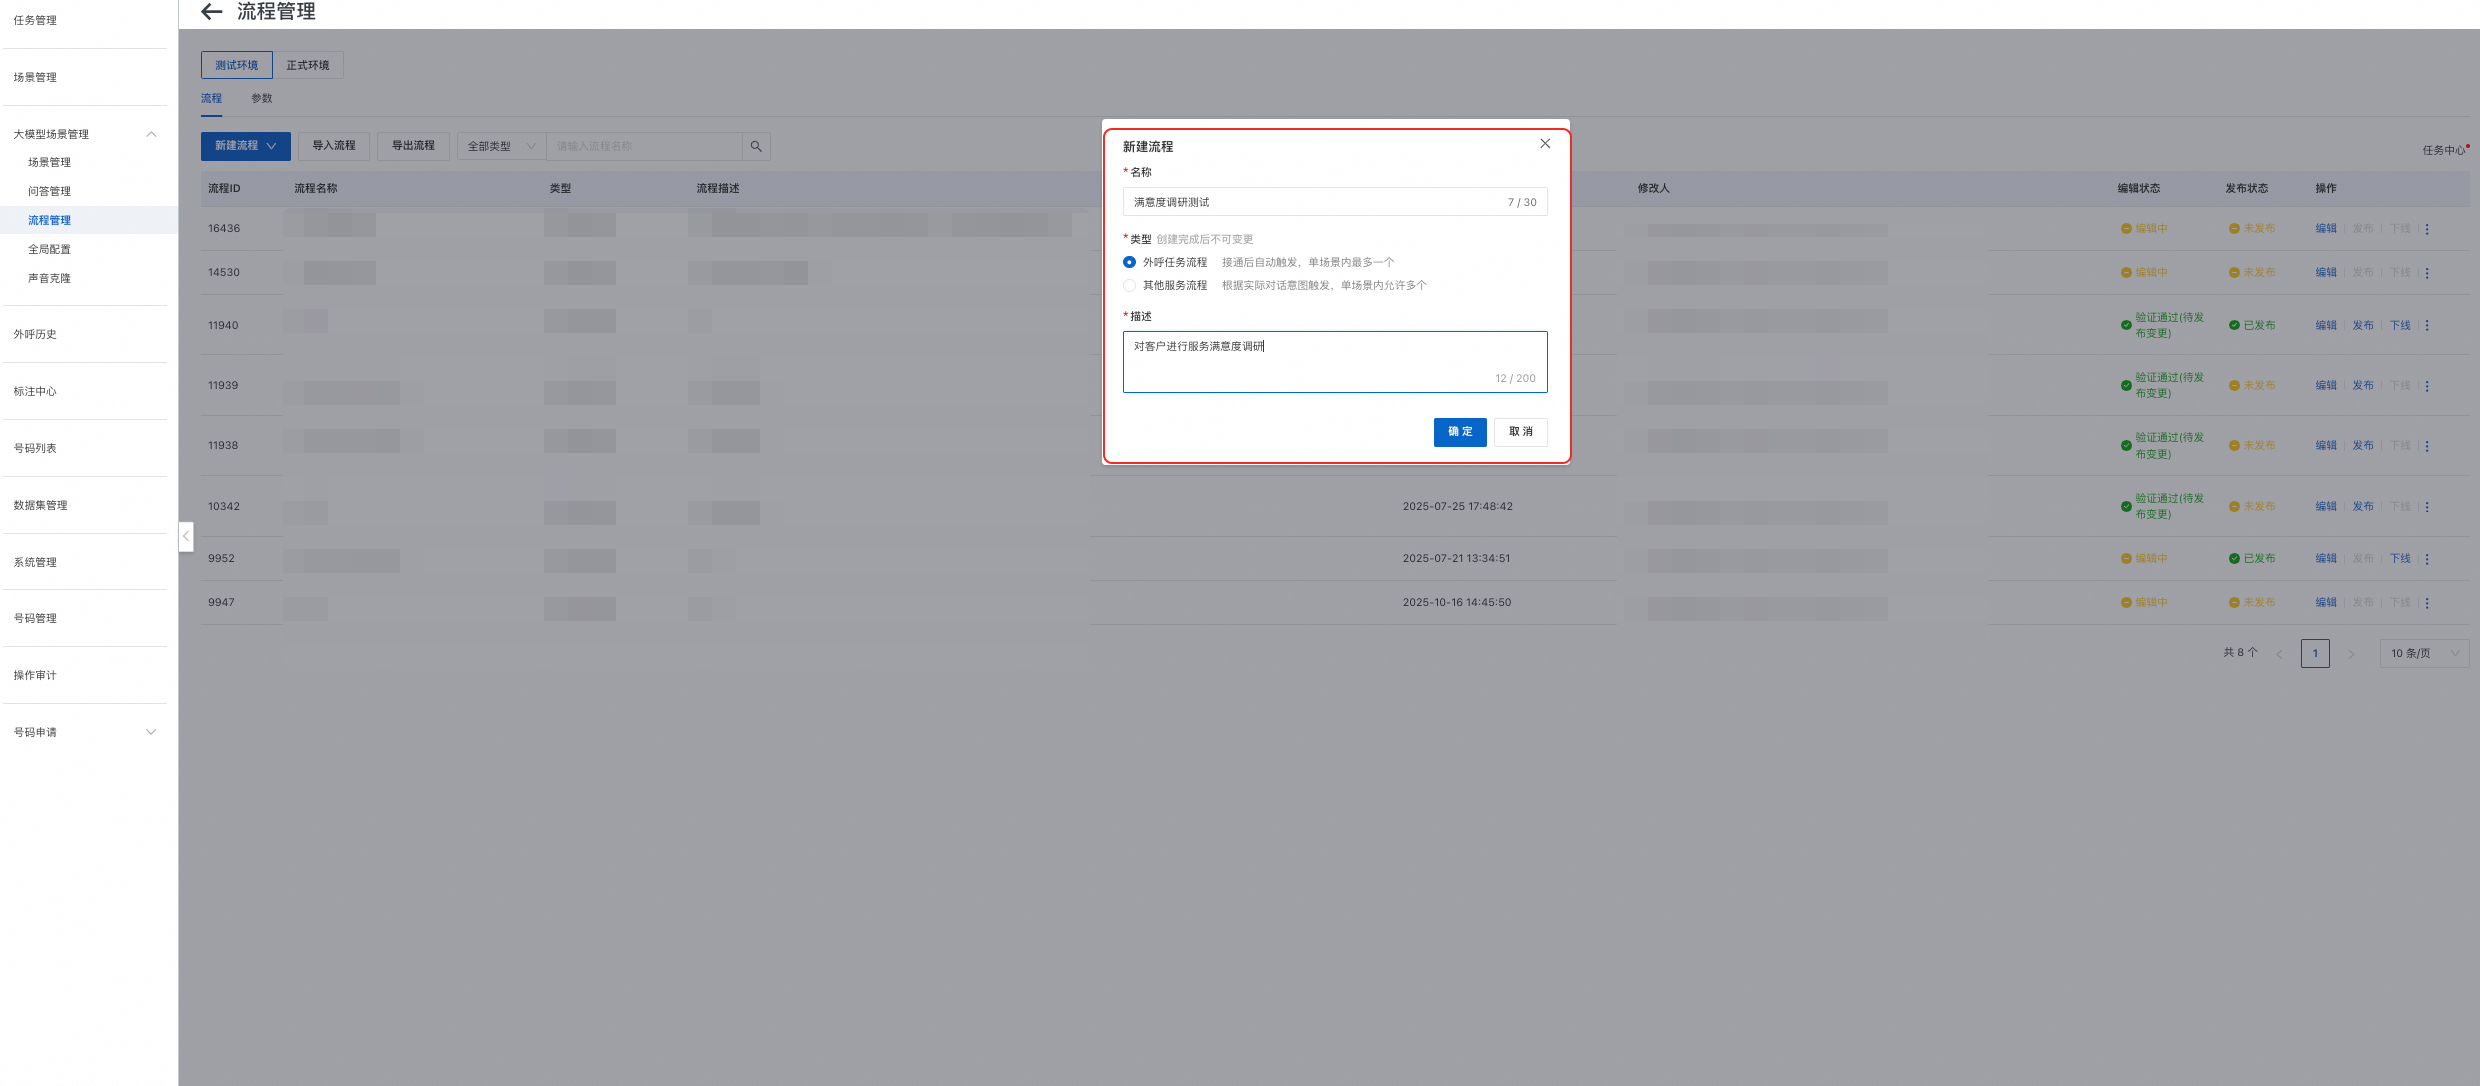This screenshot has width=2480, height=1086.
Task: Go to next page arrow in pagination
Action: [2351, 654]
